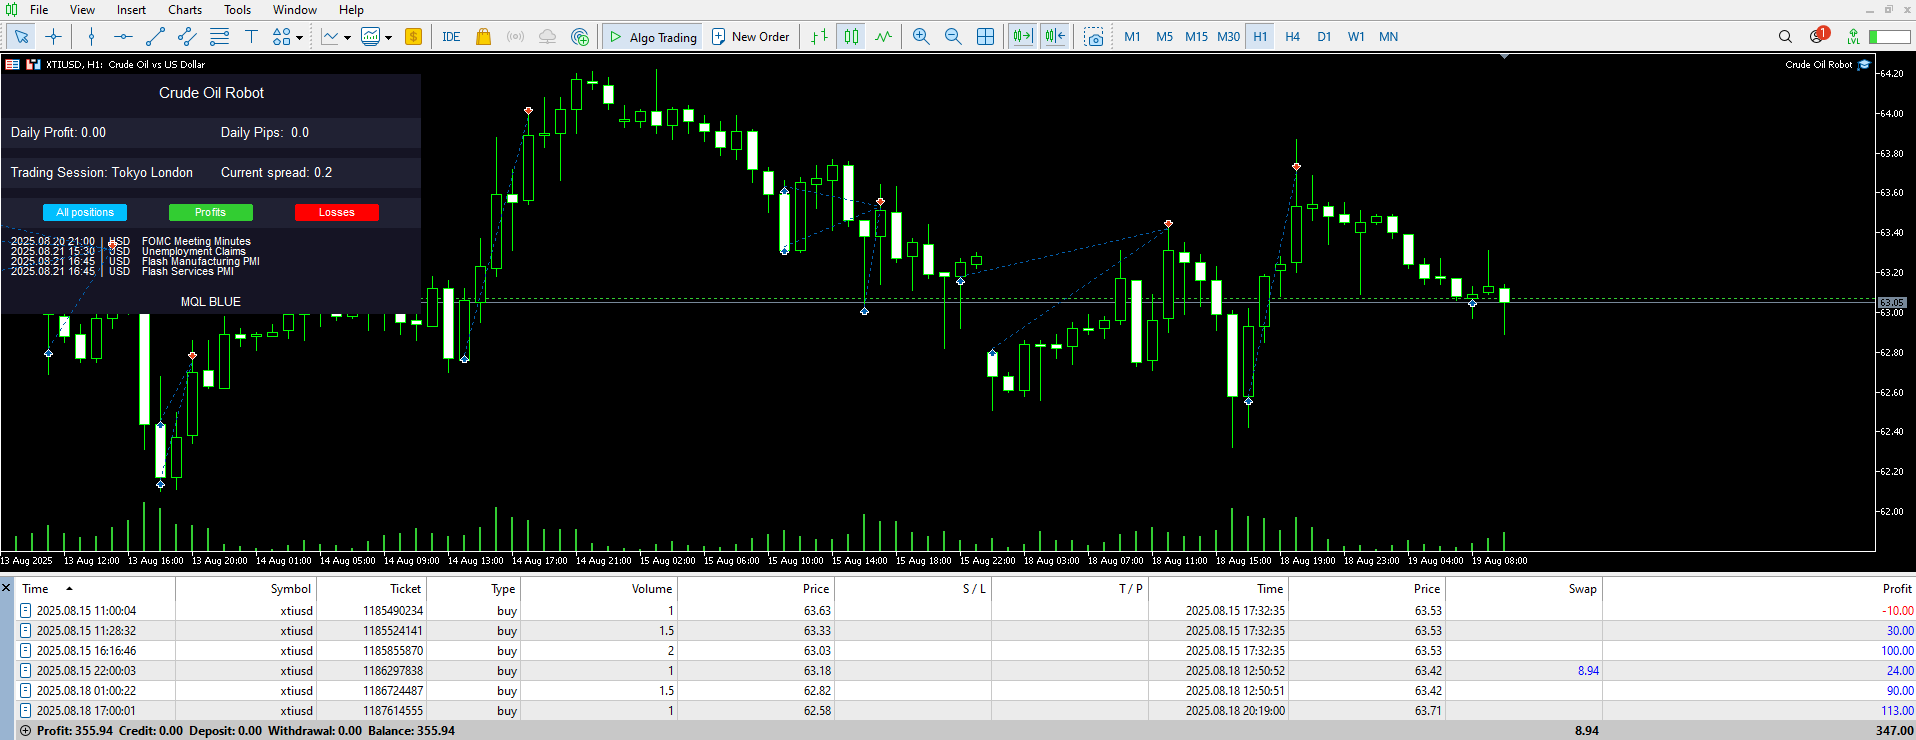Viewport: 1916px width, 740px height.
Task: Switch chart to candlestick mode
Action: coord(851,37)
